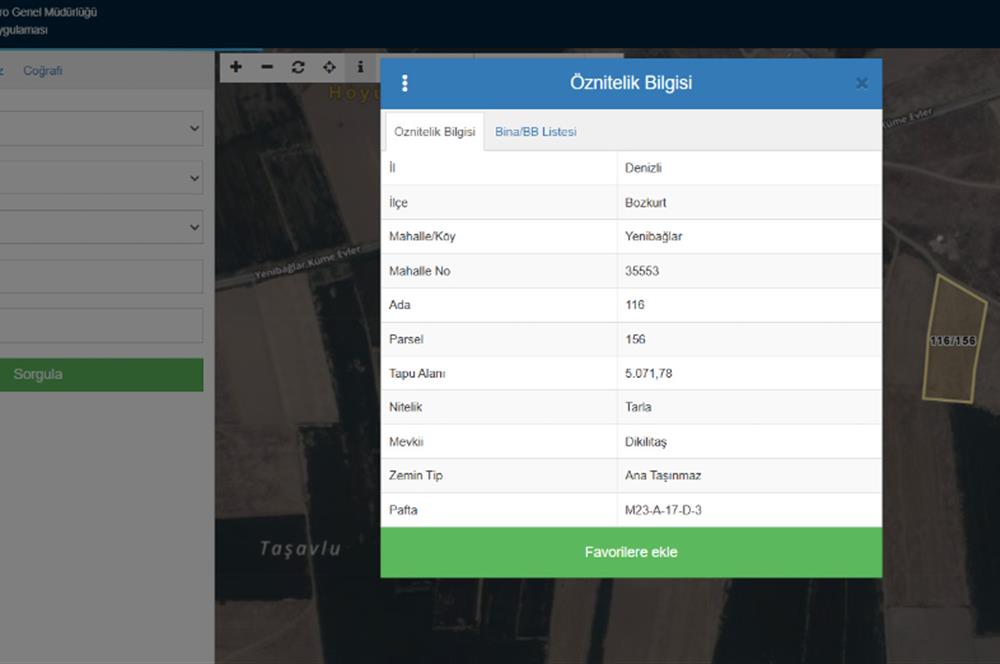
Task: Expand the third dropdown in the query panel
Action: point(100,227)
